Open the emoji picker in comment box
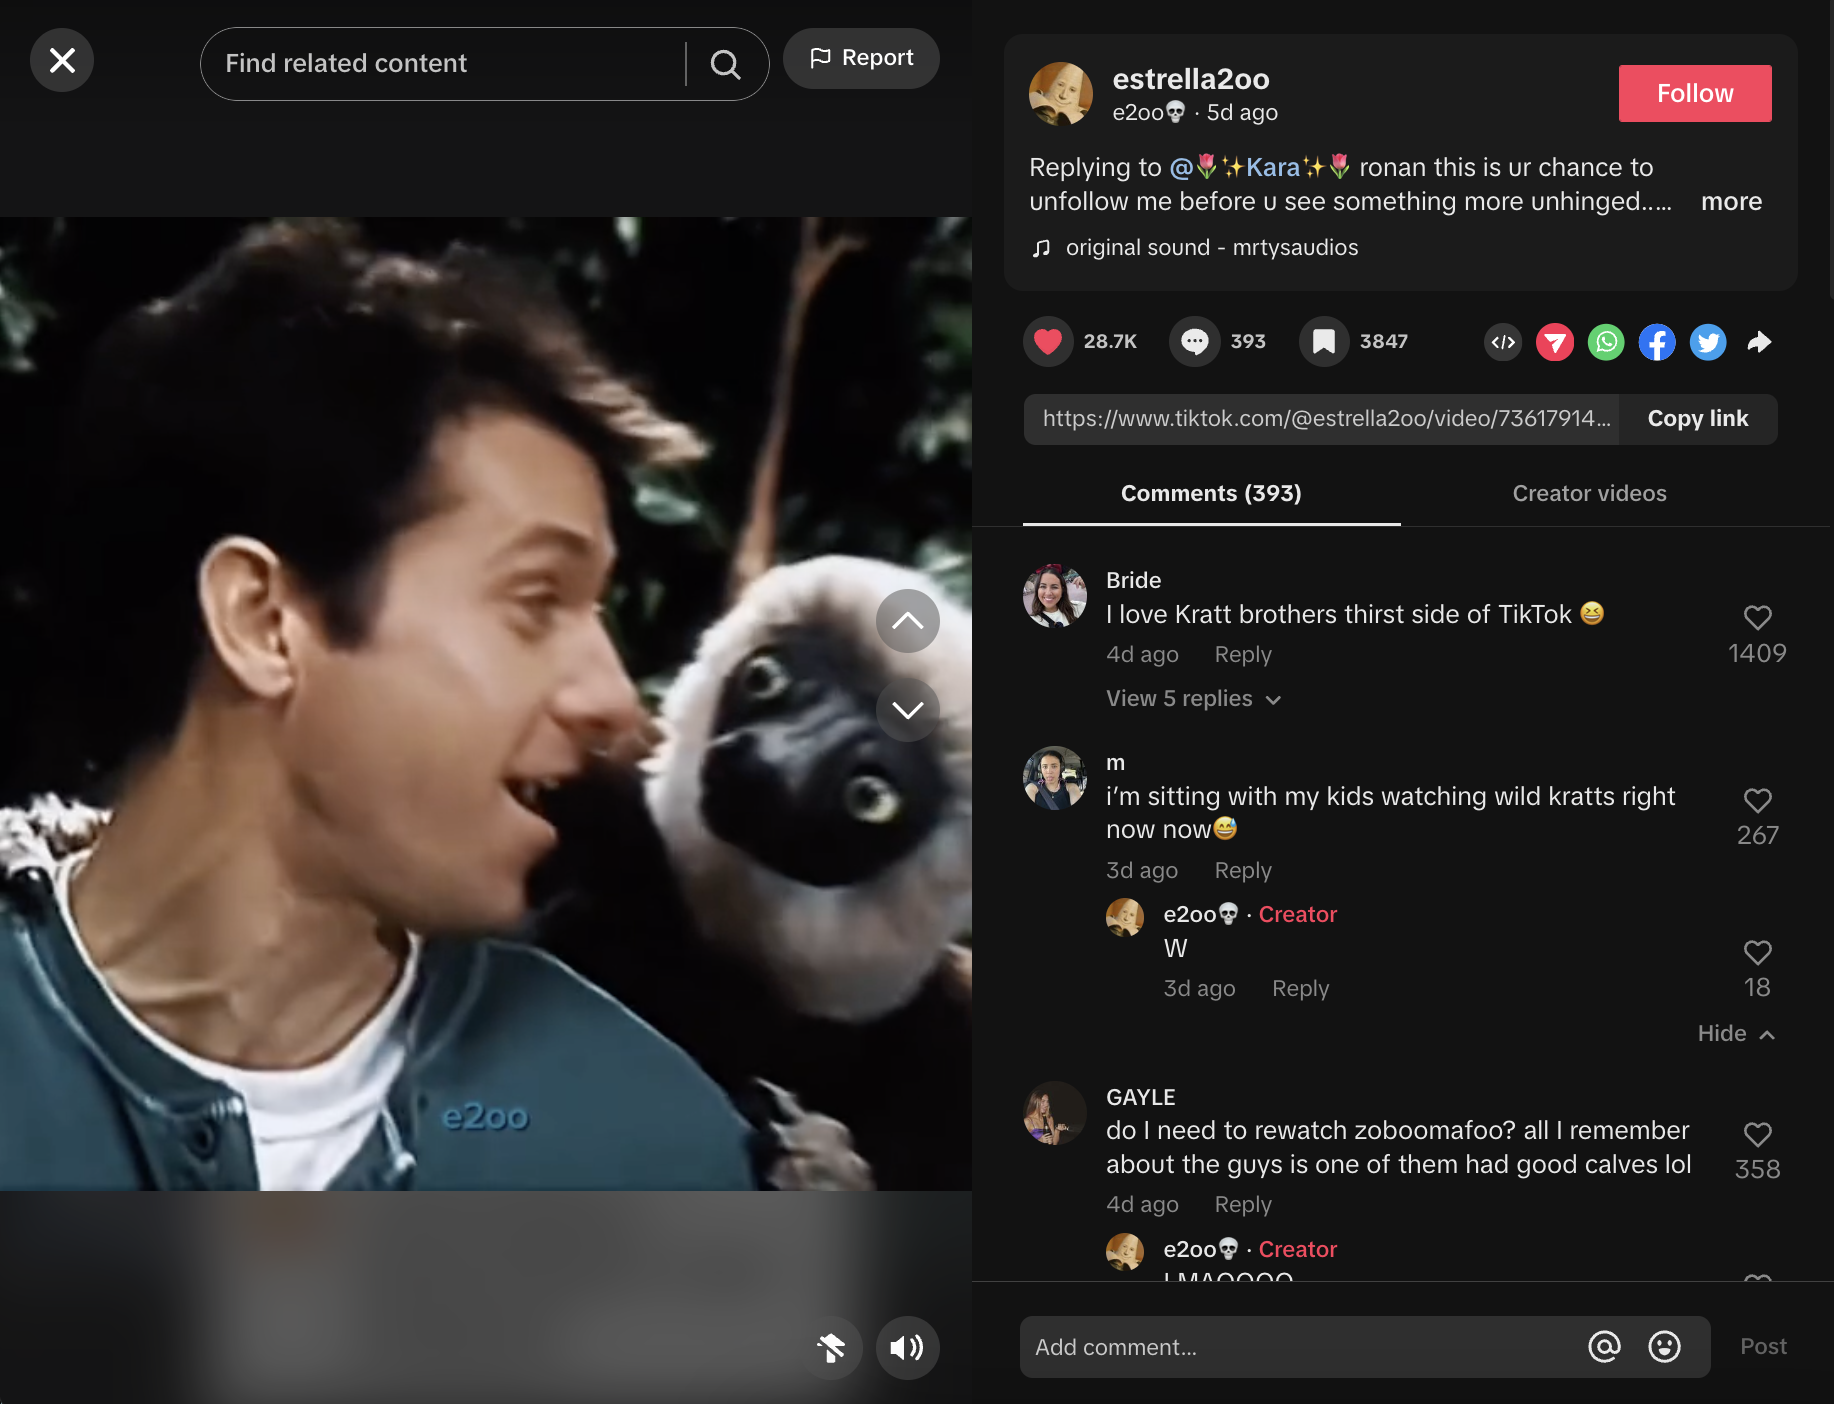The image size is (1834, 1404). (1664, 1347)
